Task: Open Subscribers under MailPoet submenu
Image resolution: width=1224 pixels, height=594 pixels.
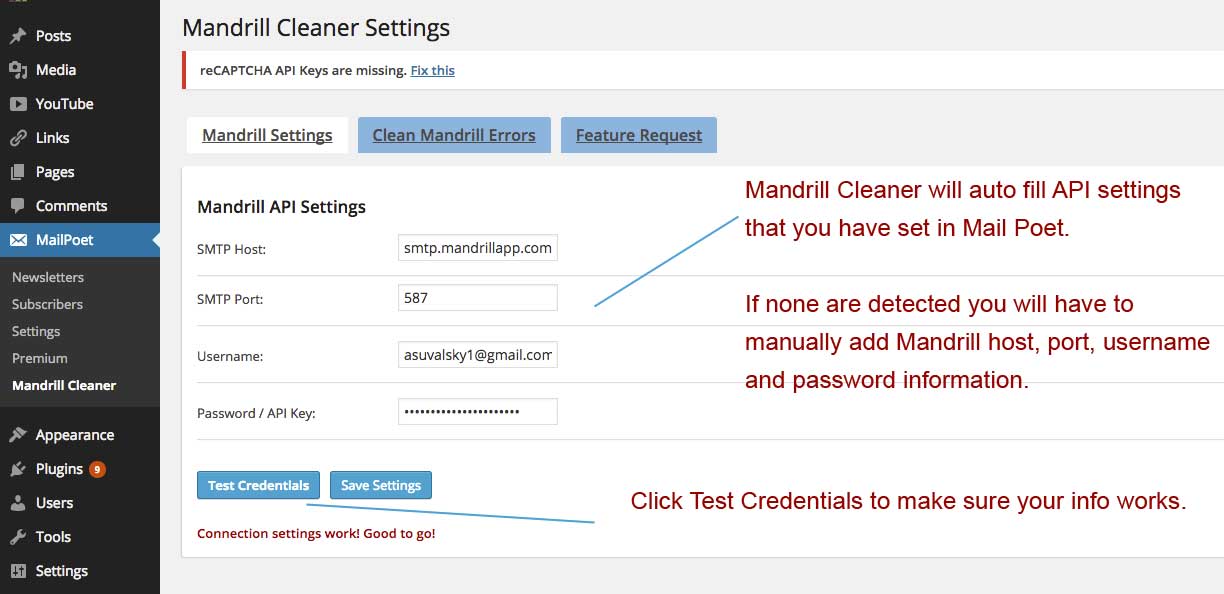Action: (x=47, y=304)
